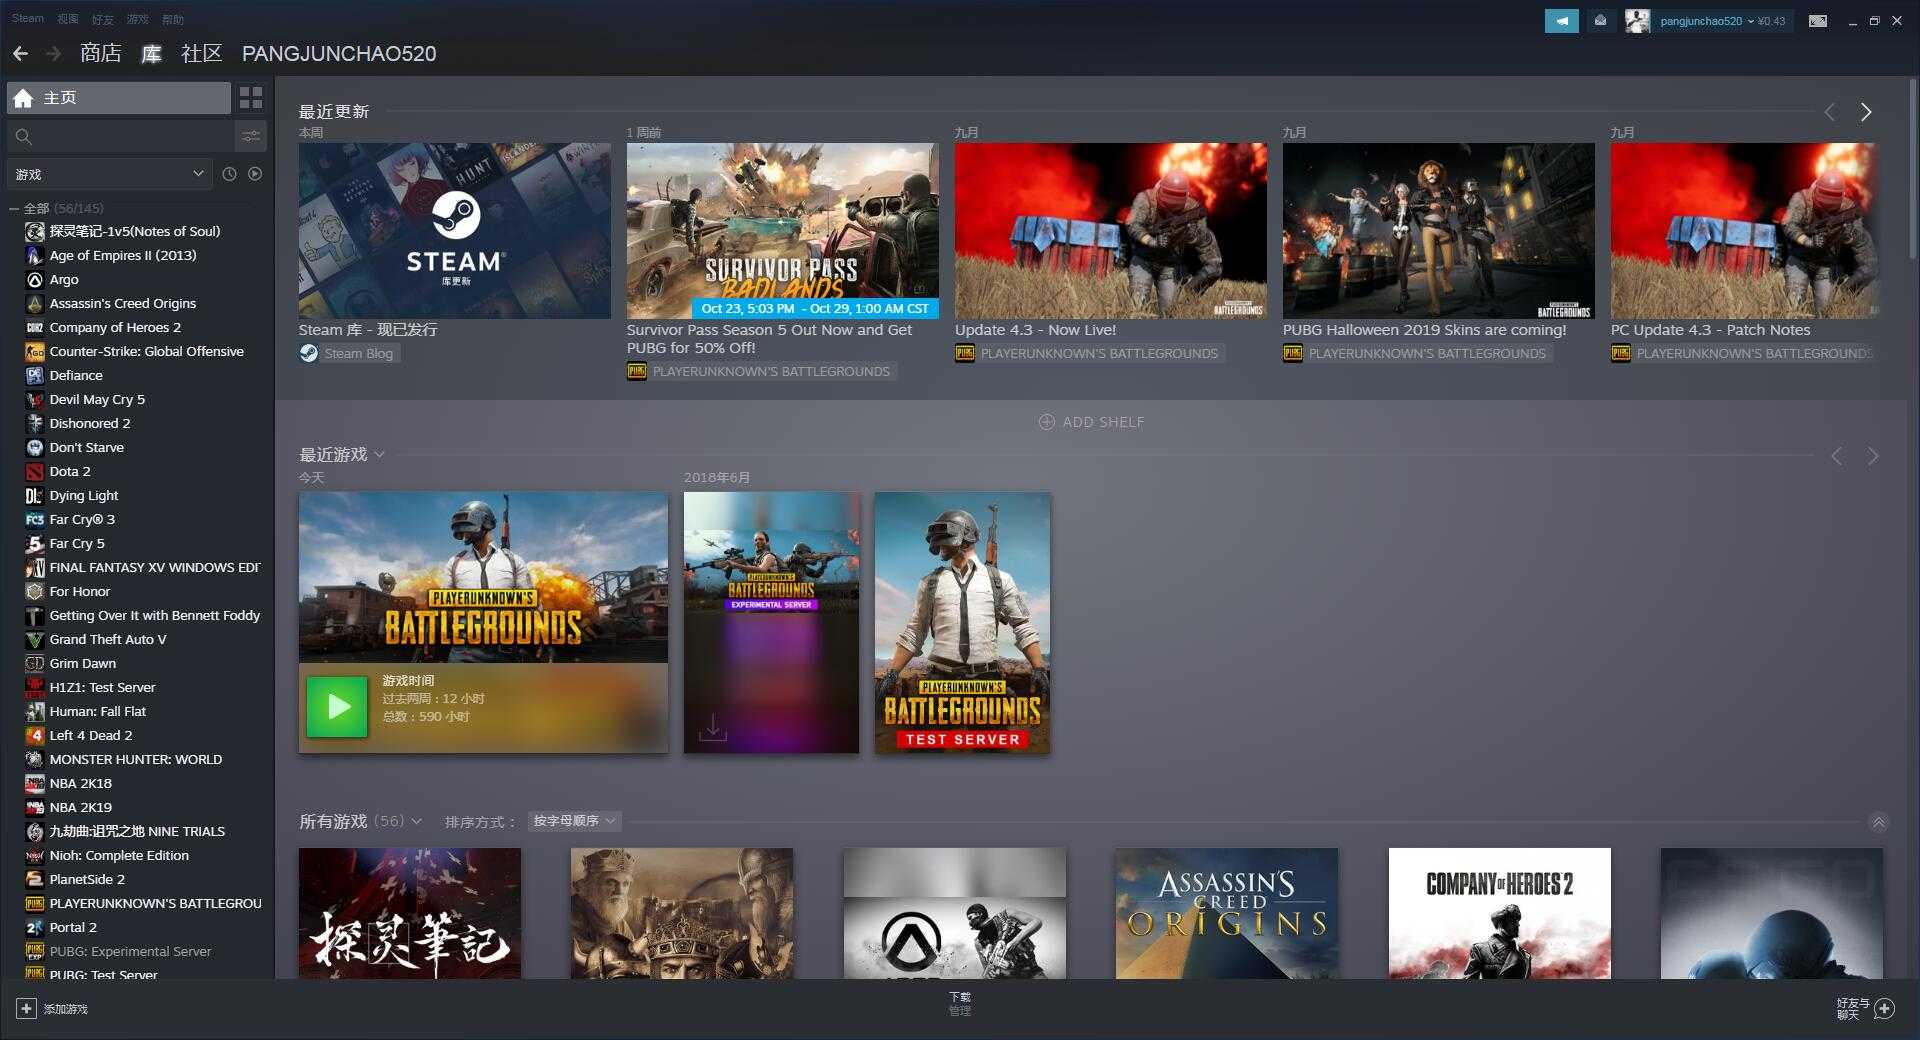Click the download icon on PUBG Experimental Server card

click(x=712, y=727)
